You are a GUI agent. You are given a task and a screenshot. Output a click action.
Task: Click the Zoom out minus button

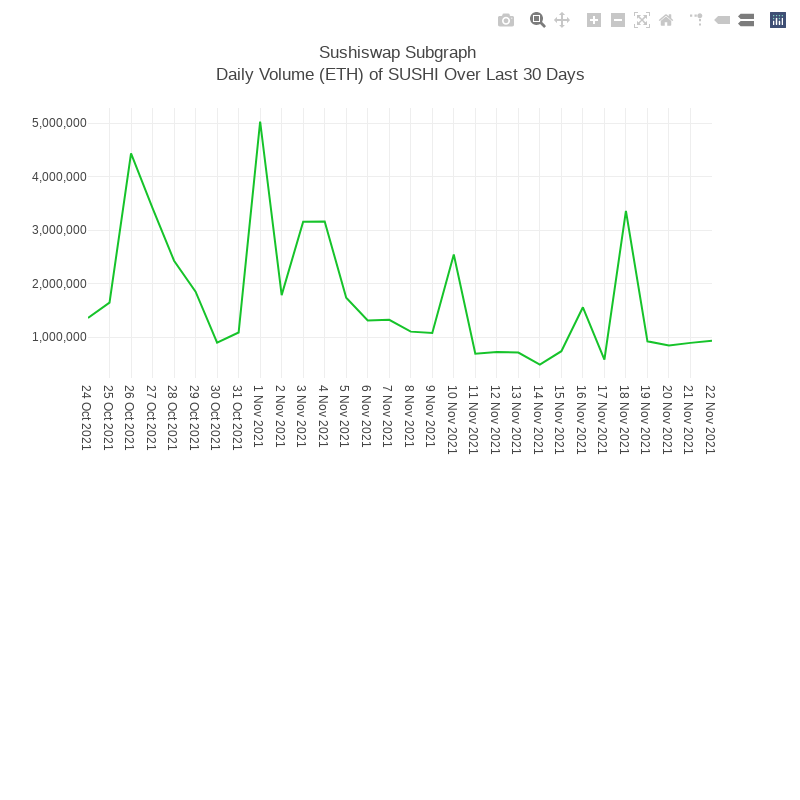(618, 20)
